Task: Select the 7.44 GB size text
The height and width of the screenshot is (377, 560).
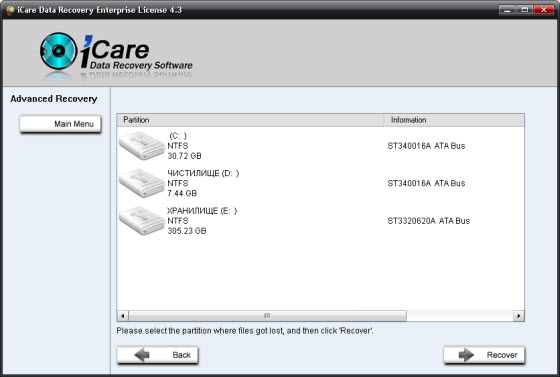Action: [x=182, y=193]
